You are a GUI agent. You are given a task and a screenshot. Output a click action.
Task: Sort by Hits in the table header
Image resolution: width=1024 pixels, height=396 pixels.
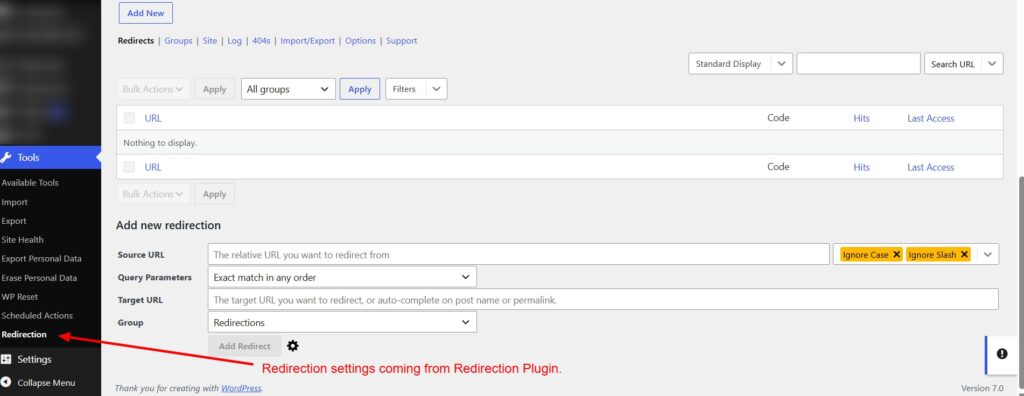(x=861, y=118)
